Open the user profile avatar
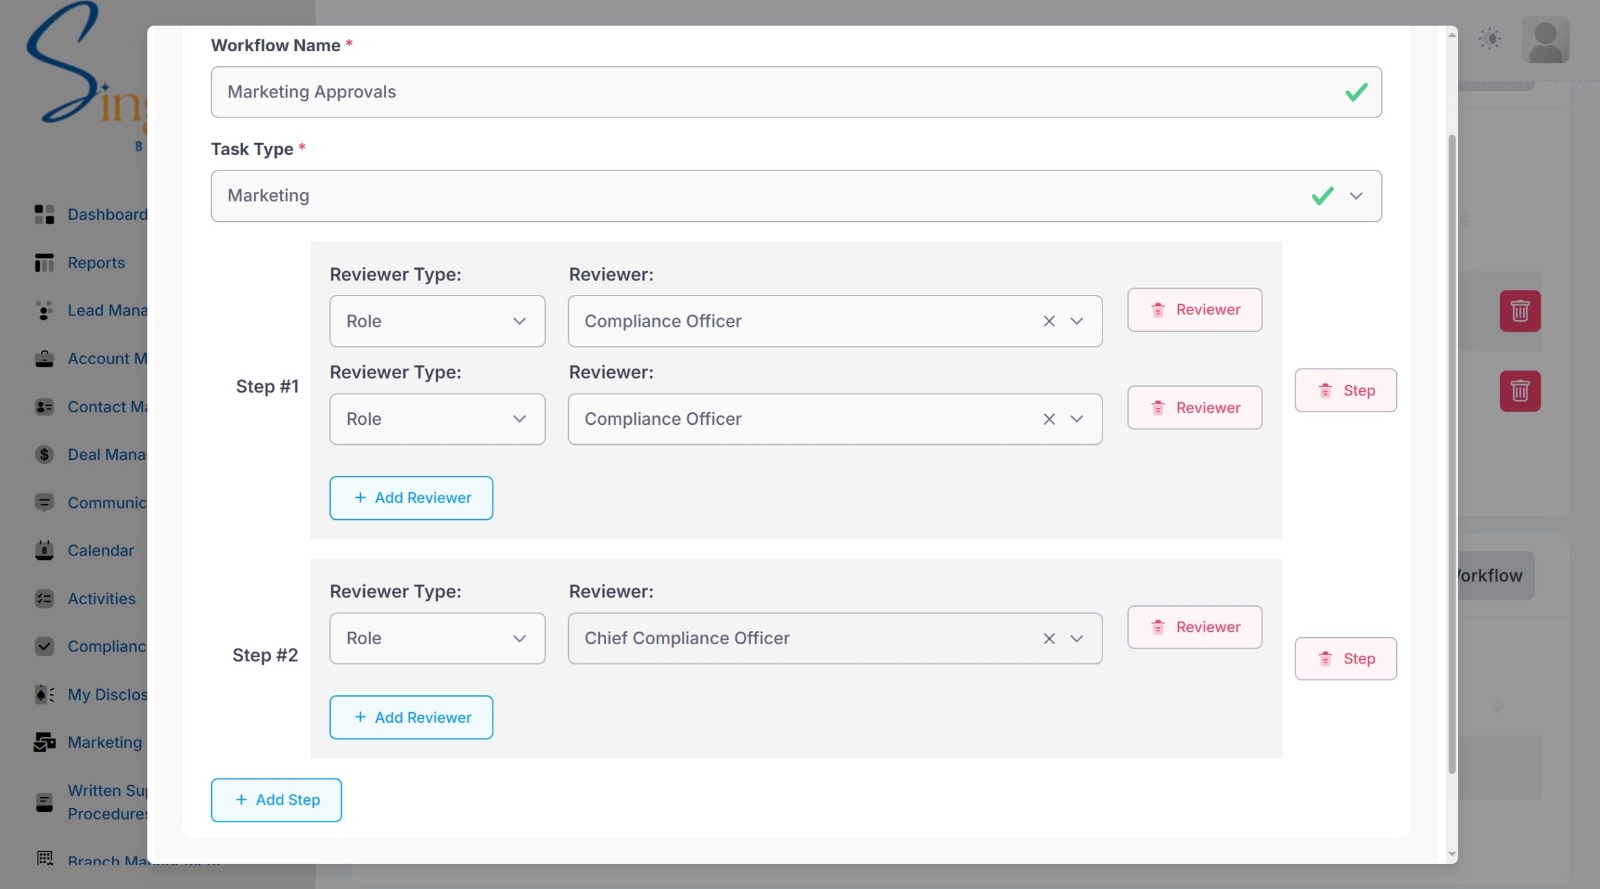 1545,40
